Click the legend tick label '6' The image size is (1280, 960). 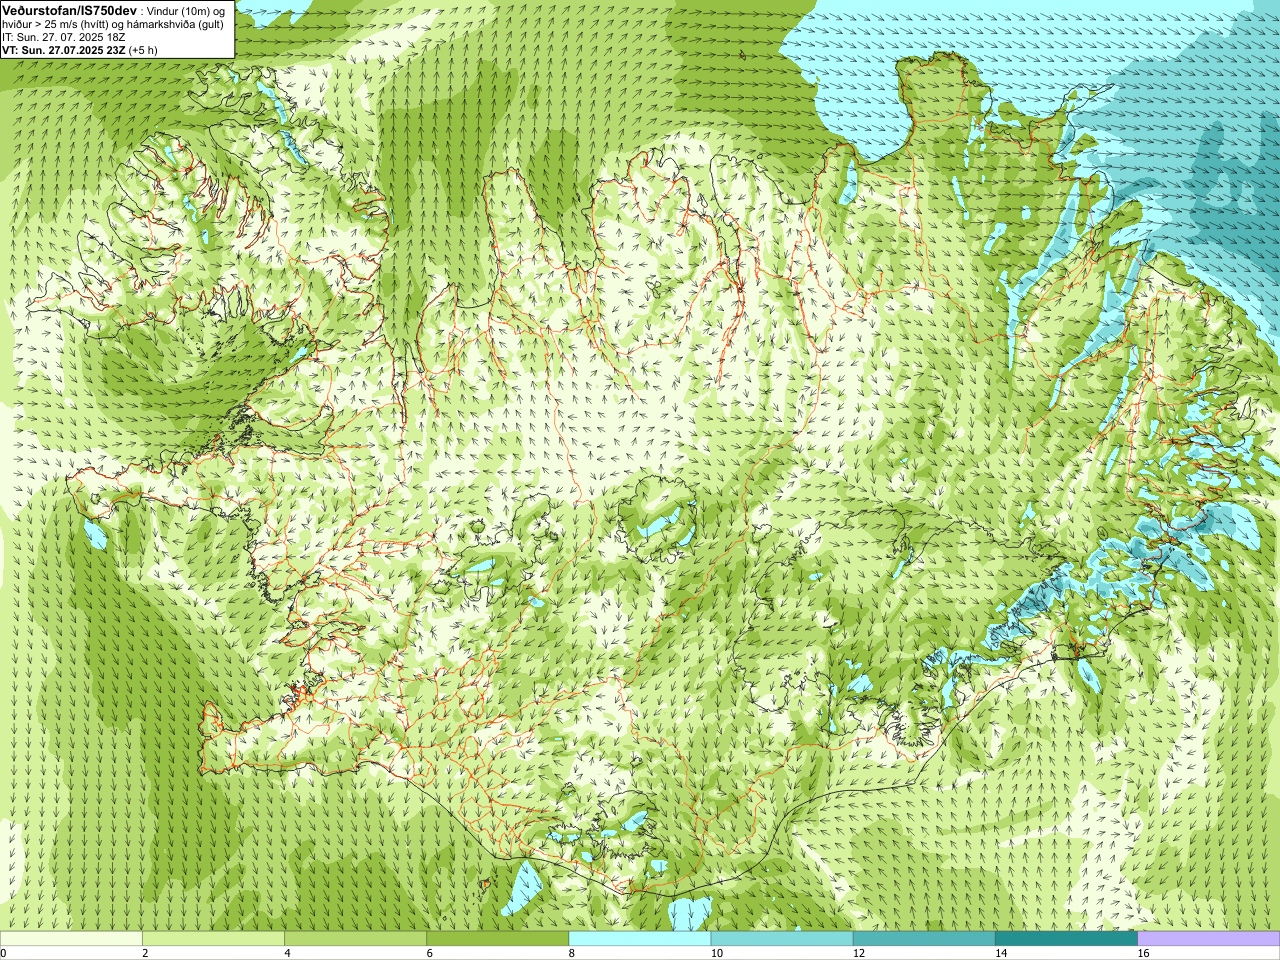[x=429, y=953]
